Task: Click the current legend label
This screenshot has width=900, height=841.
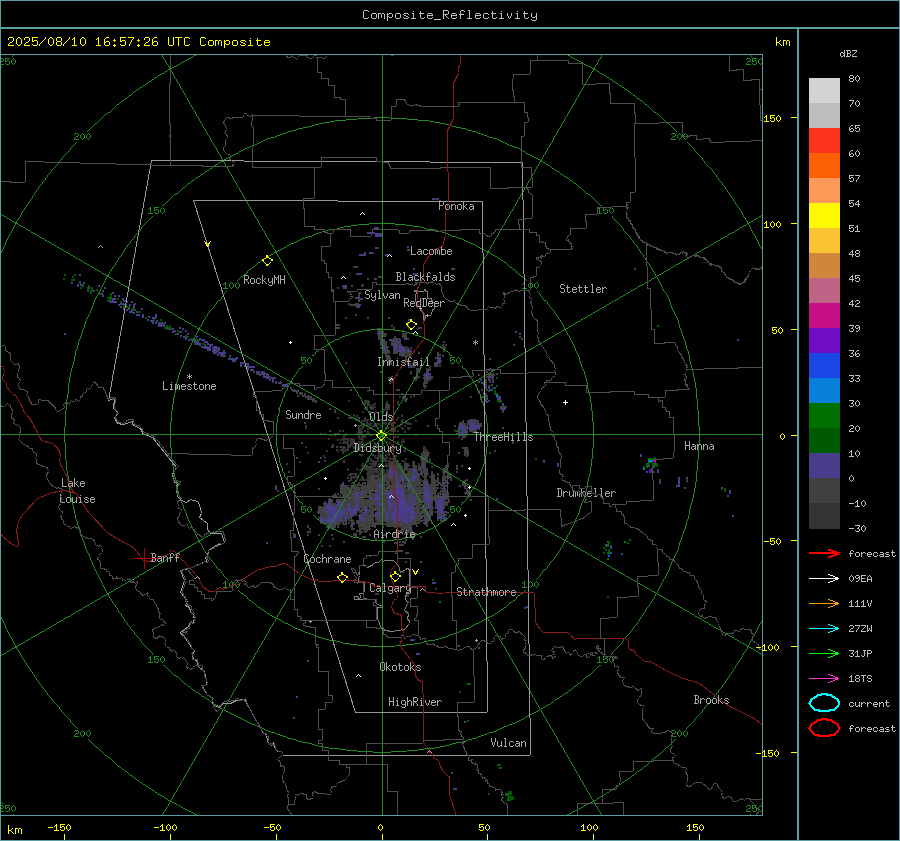Action: click(869, 704)
